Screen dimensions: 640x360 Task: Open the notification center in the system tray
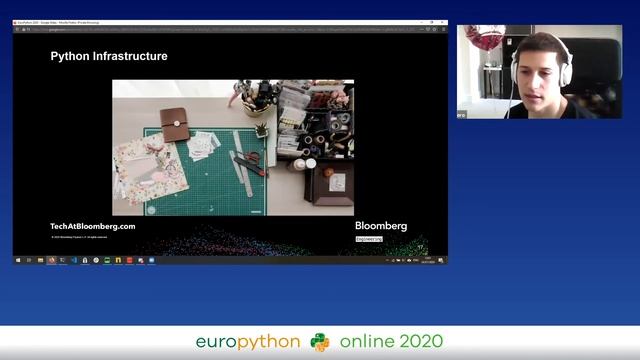tap(441, 260)
